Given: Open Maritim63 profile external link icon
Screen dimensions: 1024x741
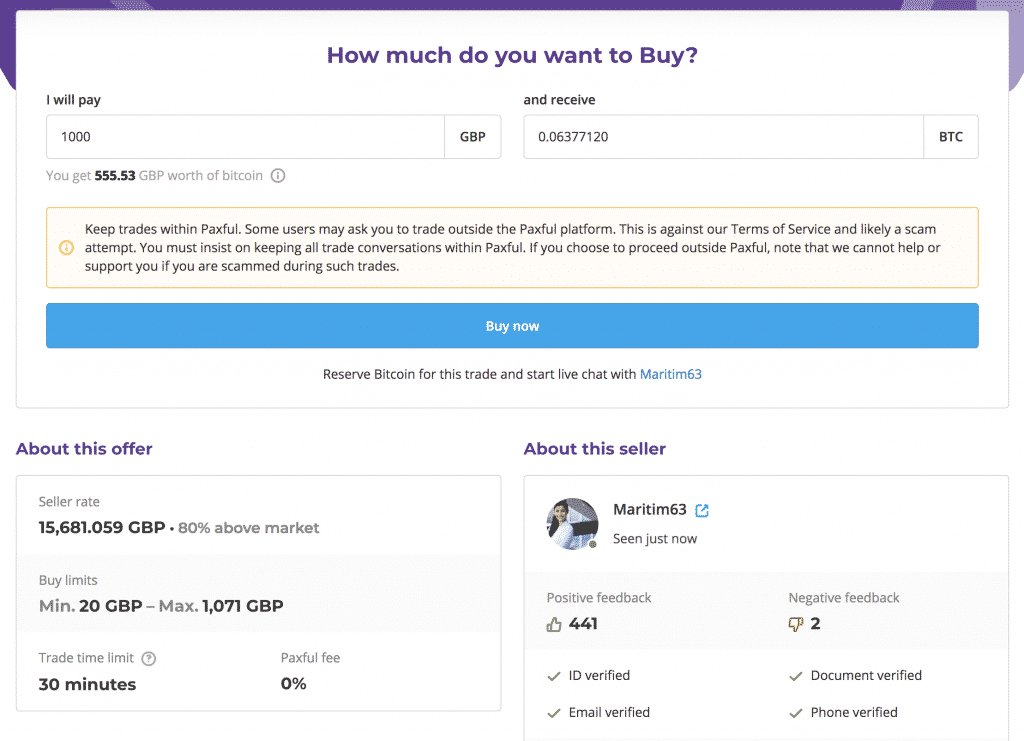Looking at the screenshot, I should [x=702, y=511].
